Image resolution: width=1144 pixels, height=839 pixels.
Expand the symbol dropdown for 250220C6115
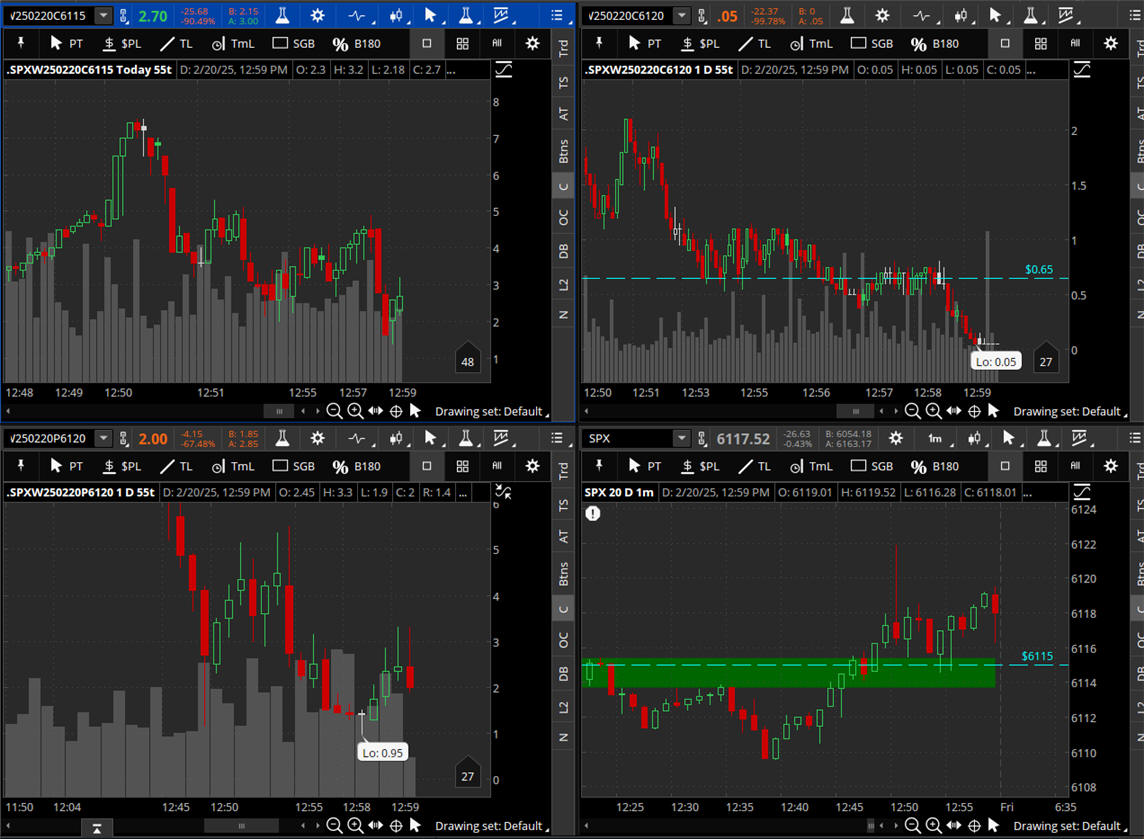103,16
